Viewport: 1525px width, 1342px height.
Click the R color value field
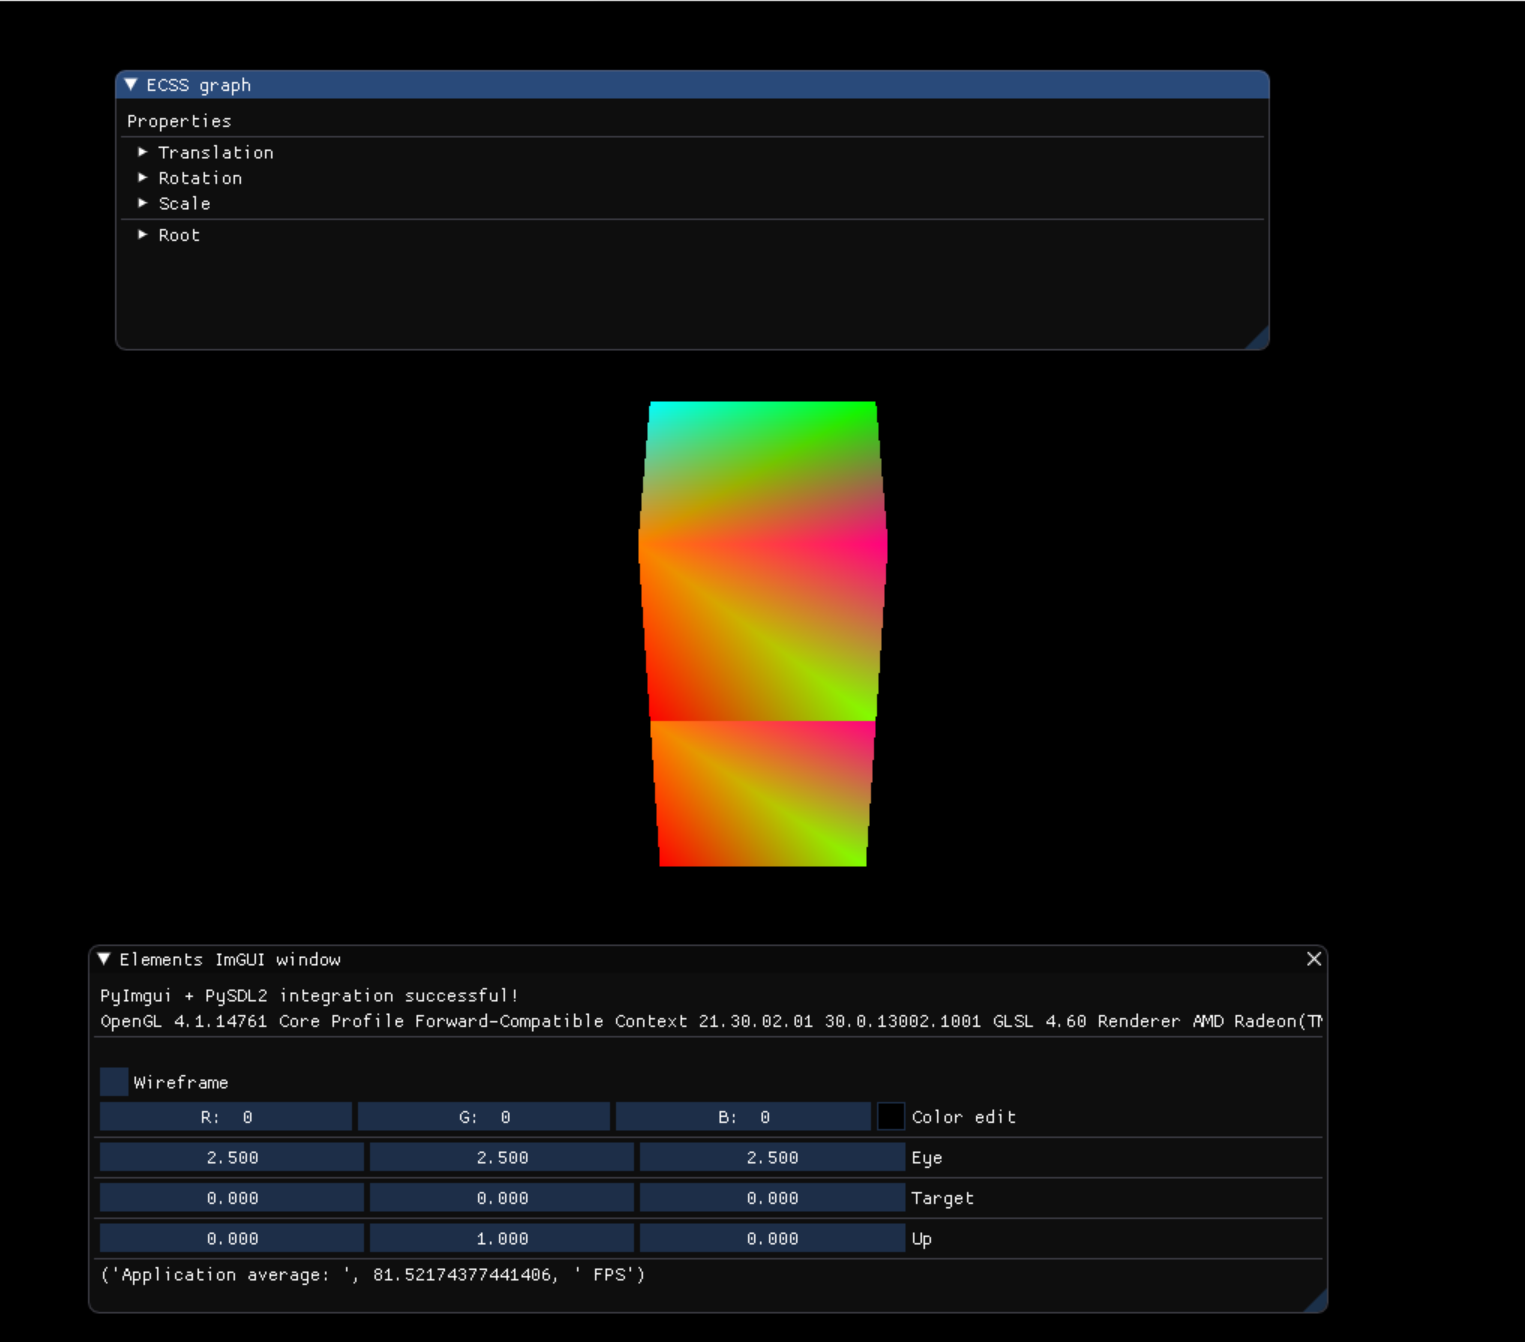(x=226, y=1116)
